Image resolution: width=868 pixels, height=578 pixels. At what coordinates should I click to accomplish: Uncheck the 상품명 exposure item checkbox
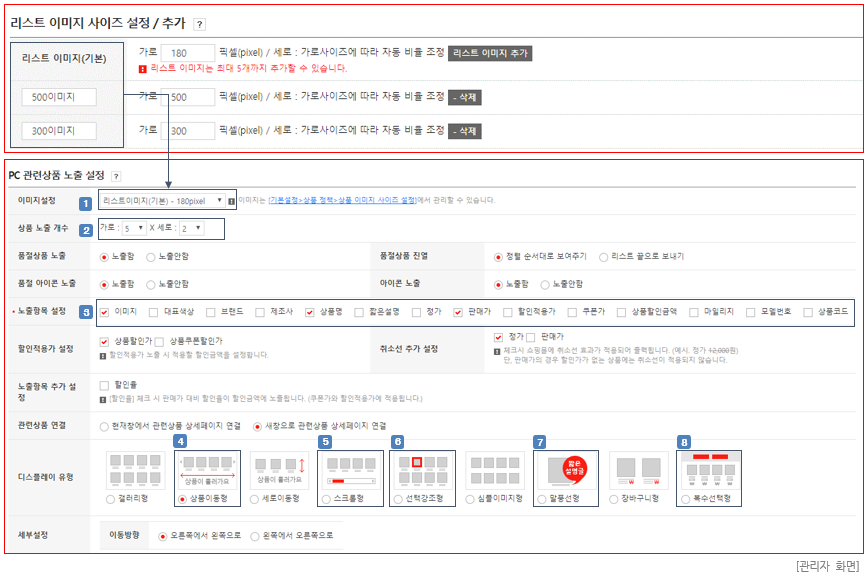(310, 312)
